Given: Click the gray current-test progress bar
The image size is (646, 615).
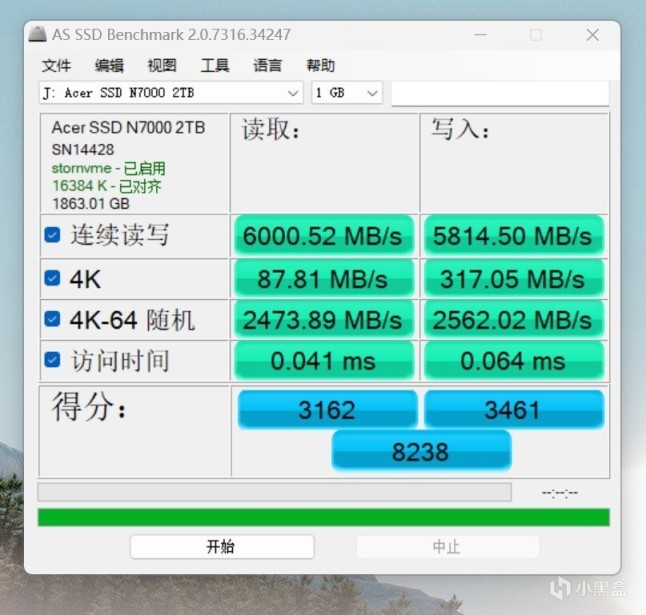Looking at the screenshot, I should tap(274, 492).
